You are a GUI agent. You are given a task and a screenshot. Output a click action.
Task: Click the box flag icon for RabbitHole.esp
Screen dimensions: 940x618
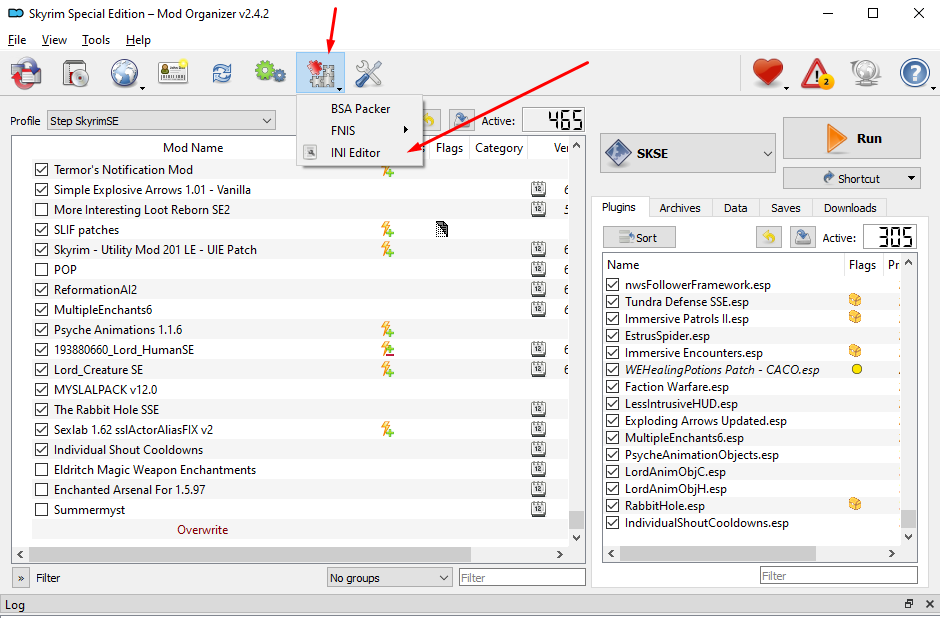[x=855, y=504]
